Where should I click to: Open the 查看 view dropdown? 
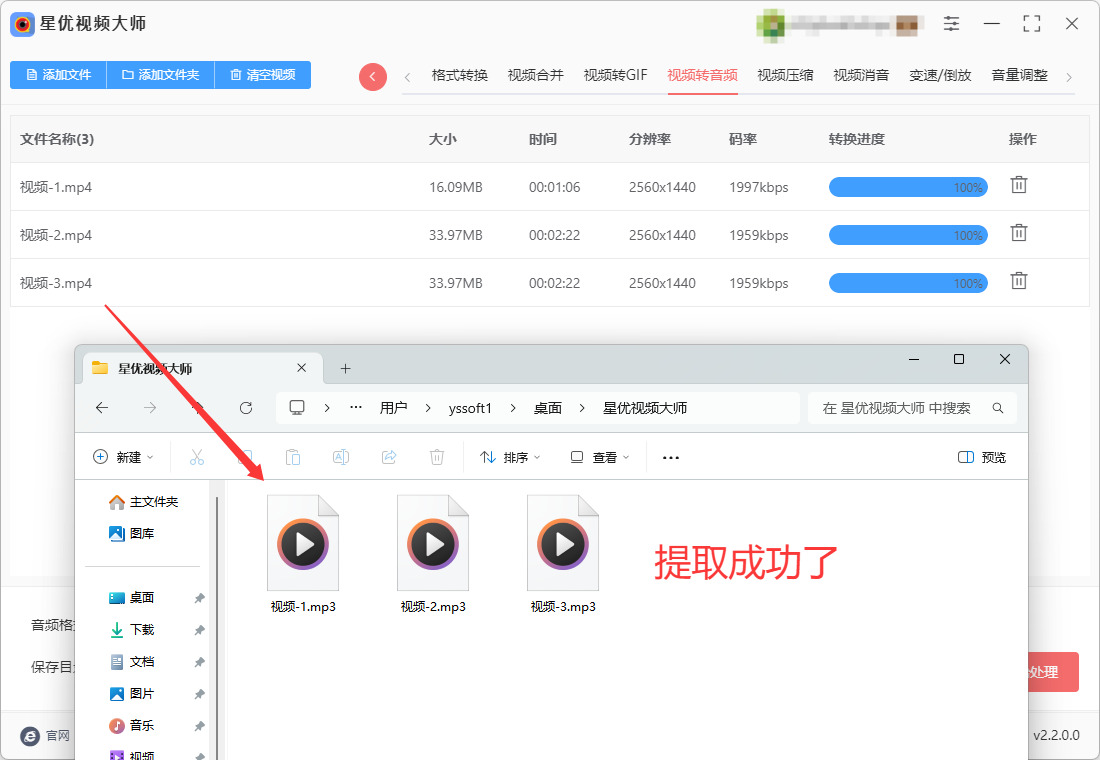coord(600,458)
